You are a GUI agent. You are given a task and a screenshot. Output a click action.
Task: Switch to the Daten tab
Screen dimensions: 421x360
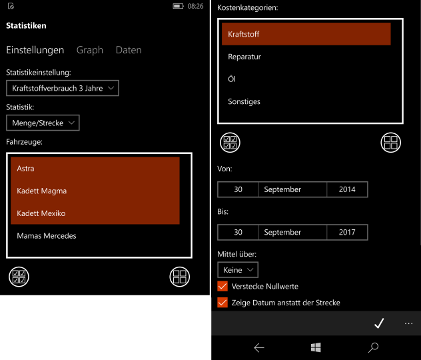point(128,50)
